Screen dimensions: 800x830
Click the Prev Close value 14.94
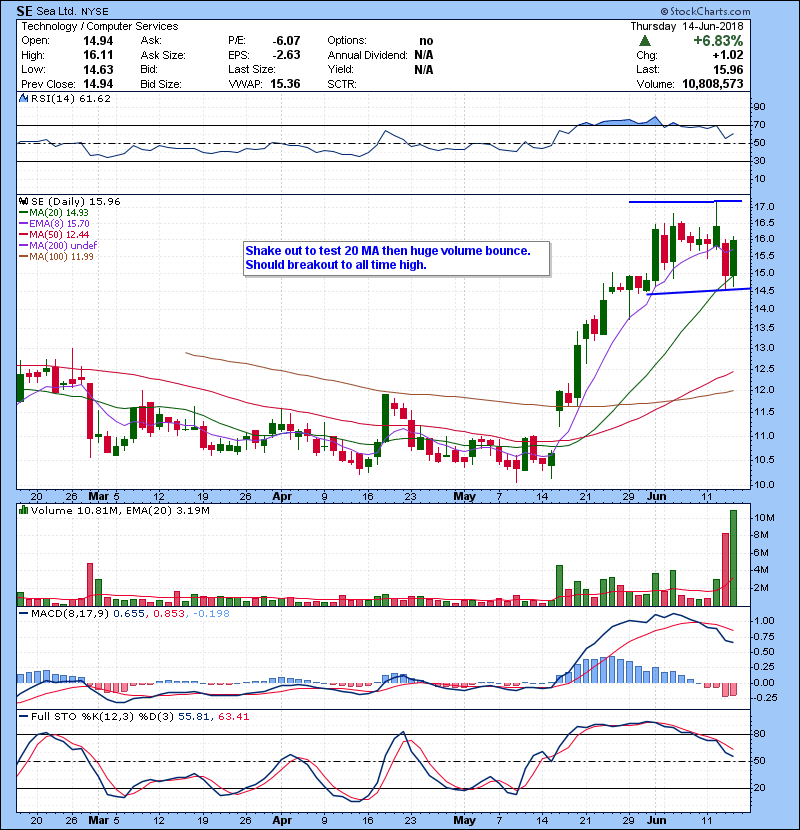[98, 84]
